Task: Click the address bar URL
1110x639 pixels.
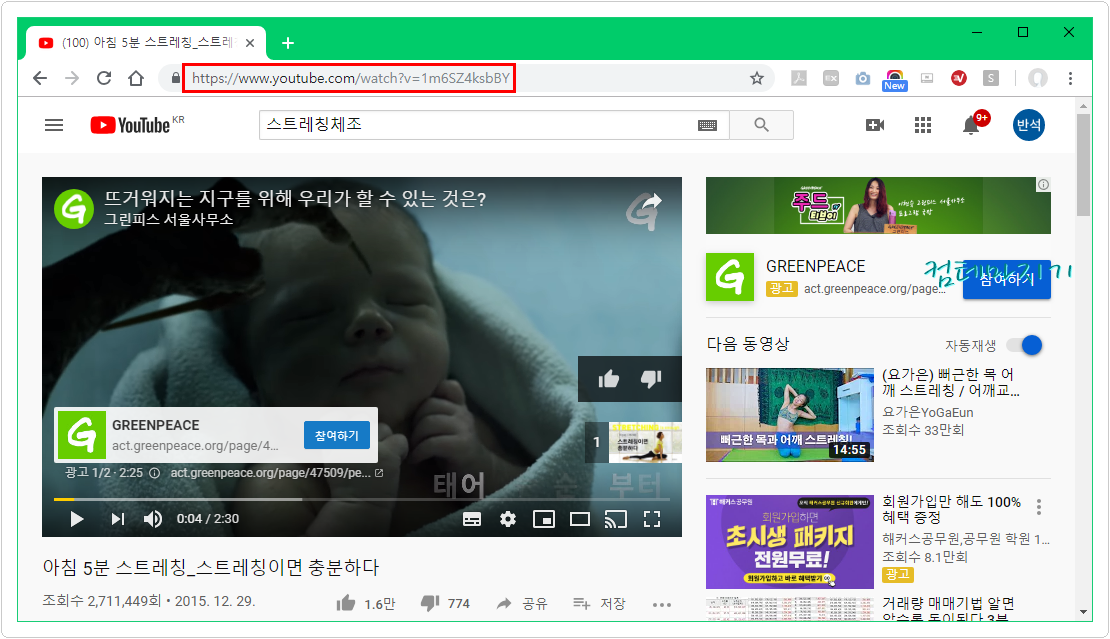Action: click(x=350, y=78)
